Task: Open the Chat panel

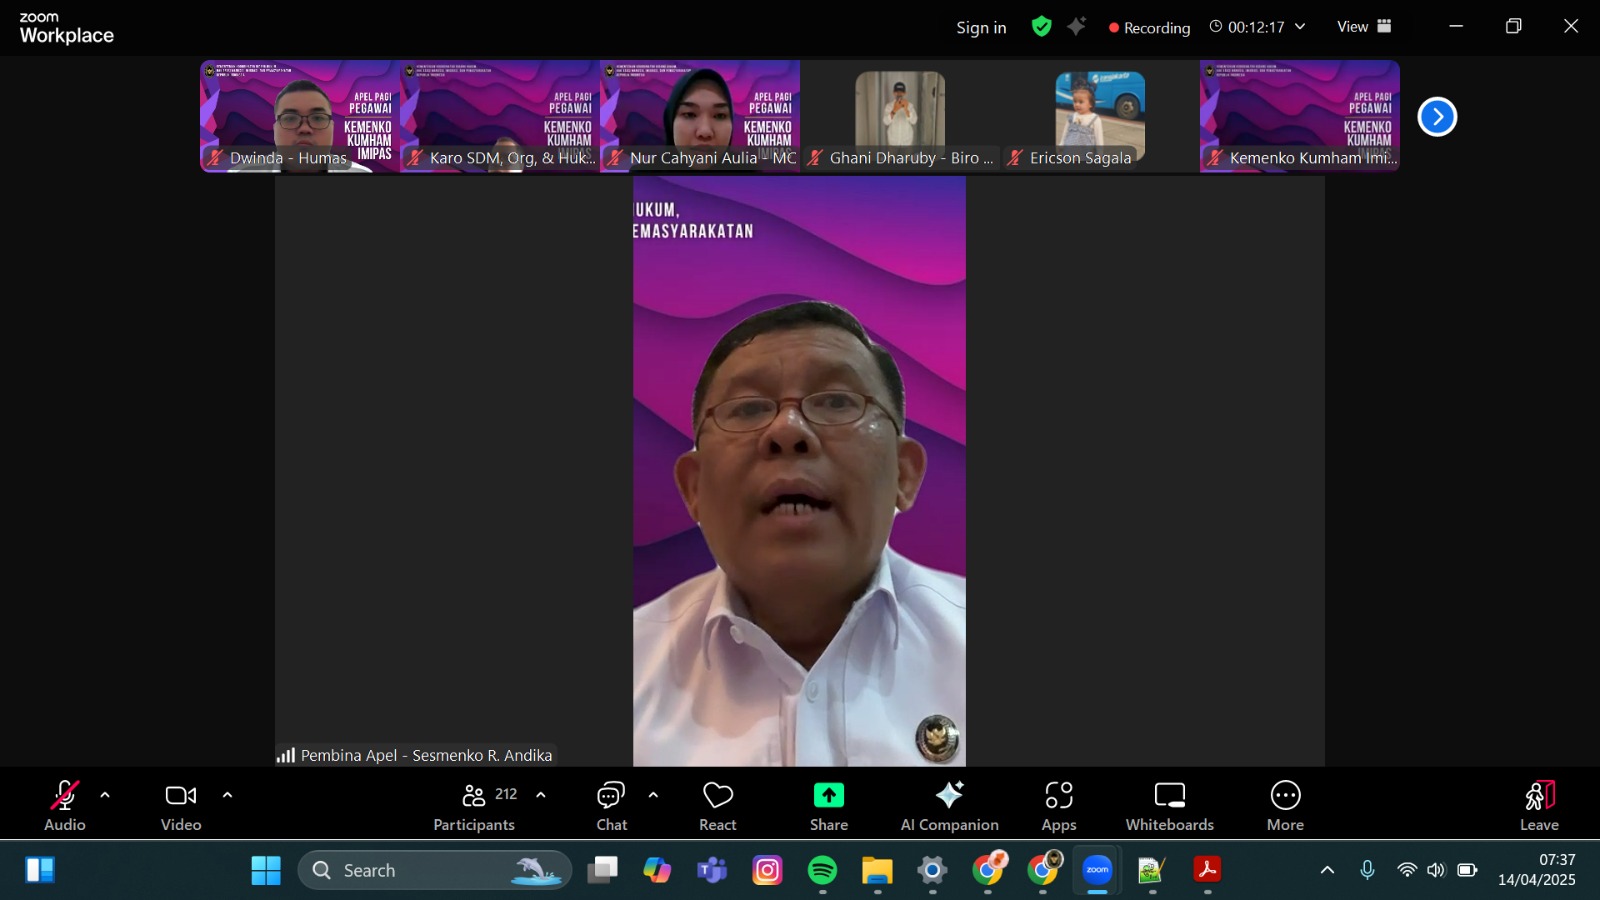Action: (611, 805)
